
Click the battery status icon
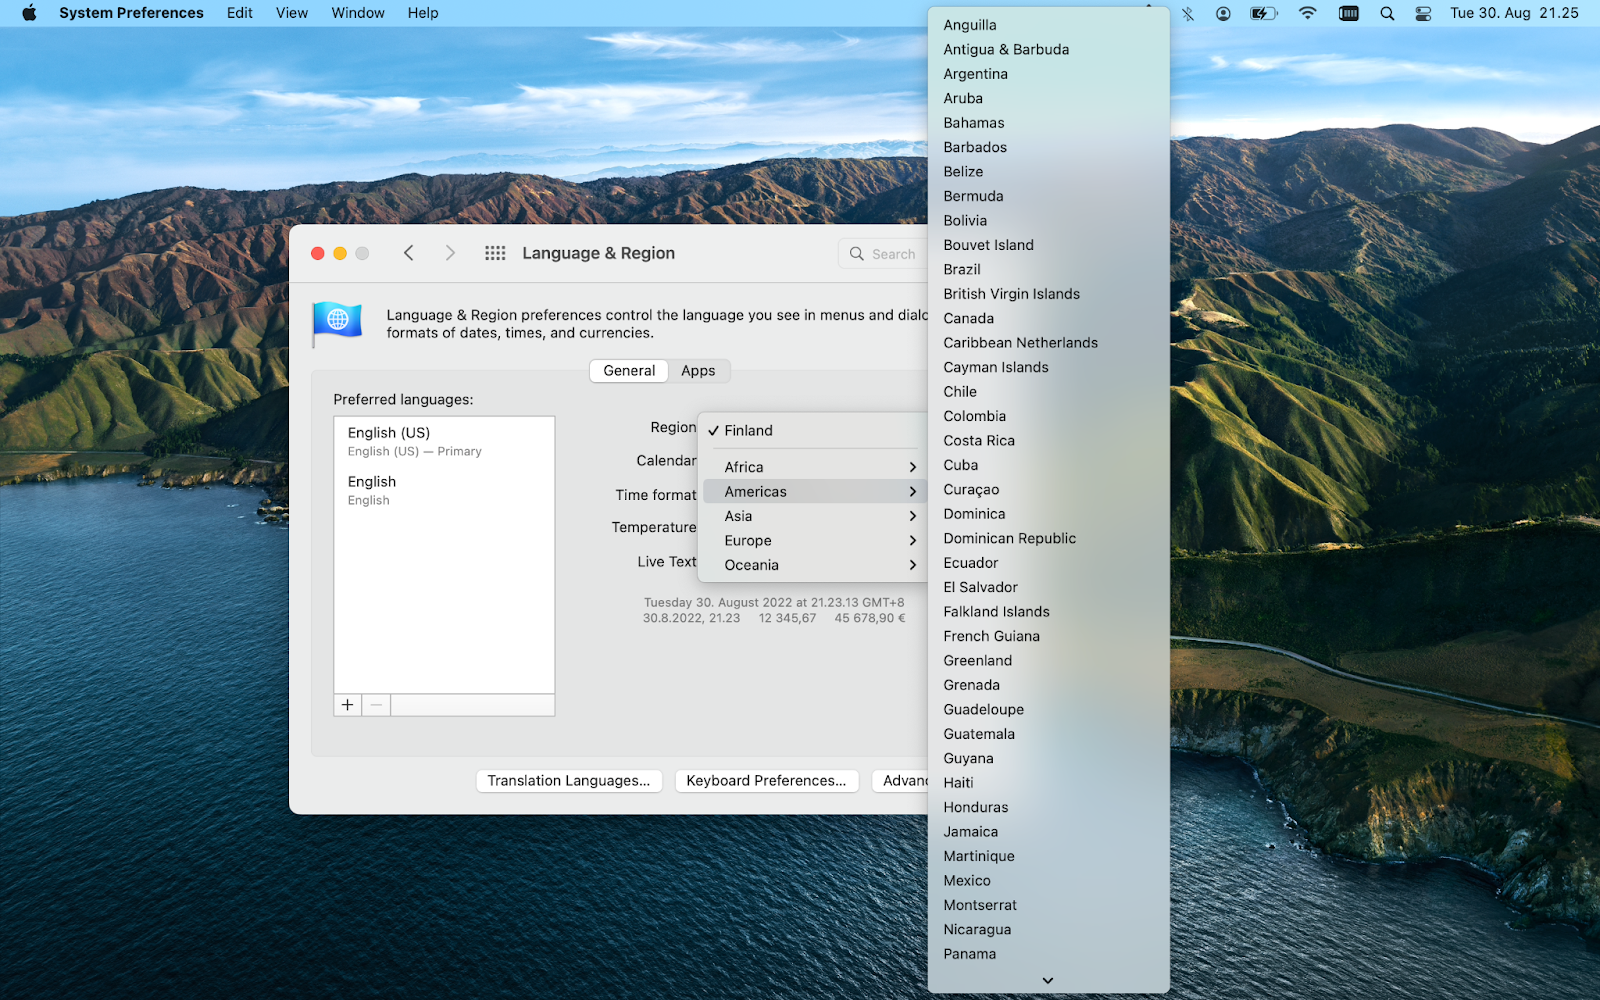[1262, 13]
